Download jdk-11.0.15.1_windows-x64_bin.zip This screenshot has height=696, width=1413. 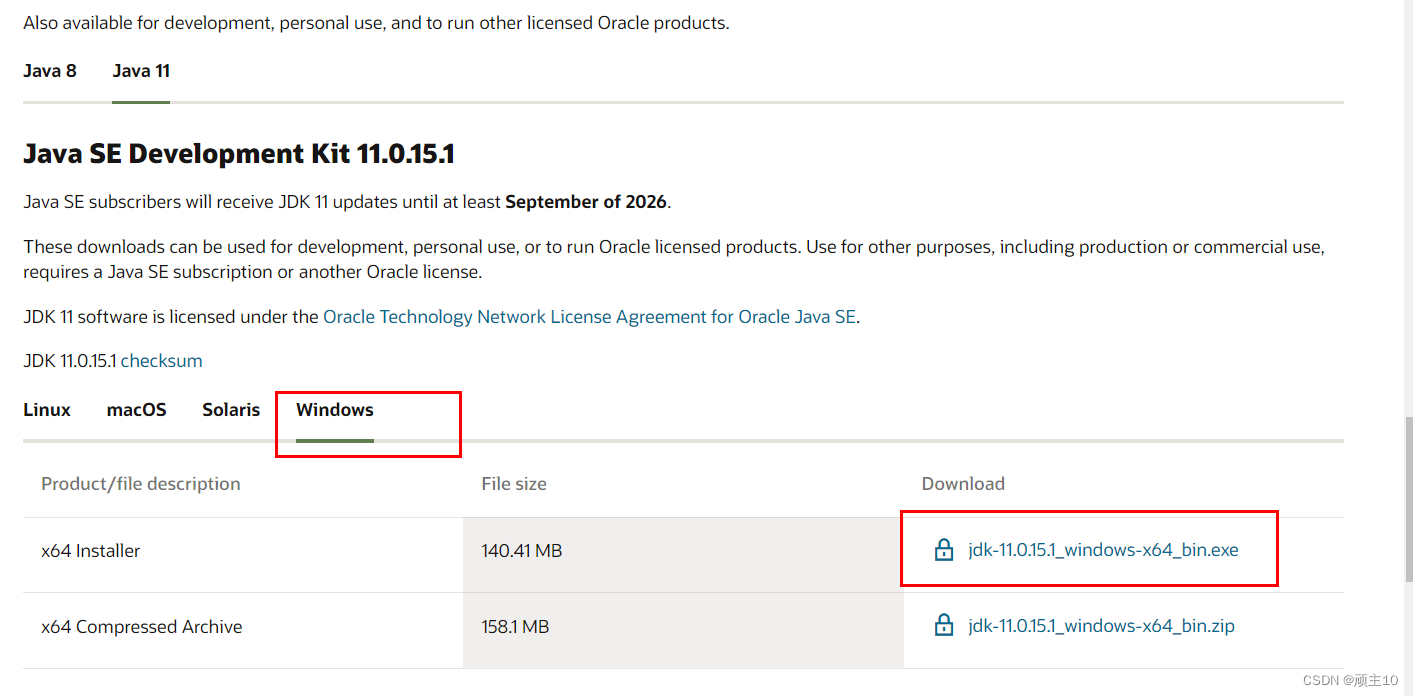[x=1100, y=624]
